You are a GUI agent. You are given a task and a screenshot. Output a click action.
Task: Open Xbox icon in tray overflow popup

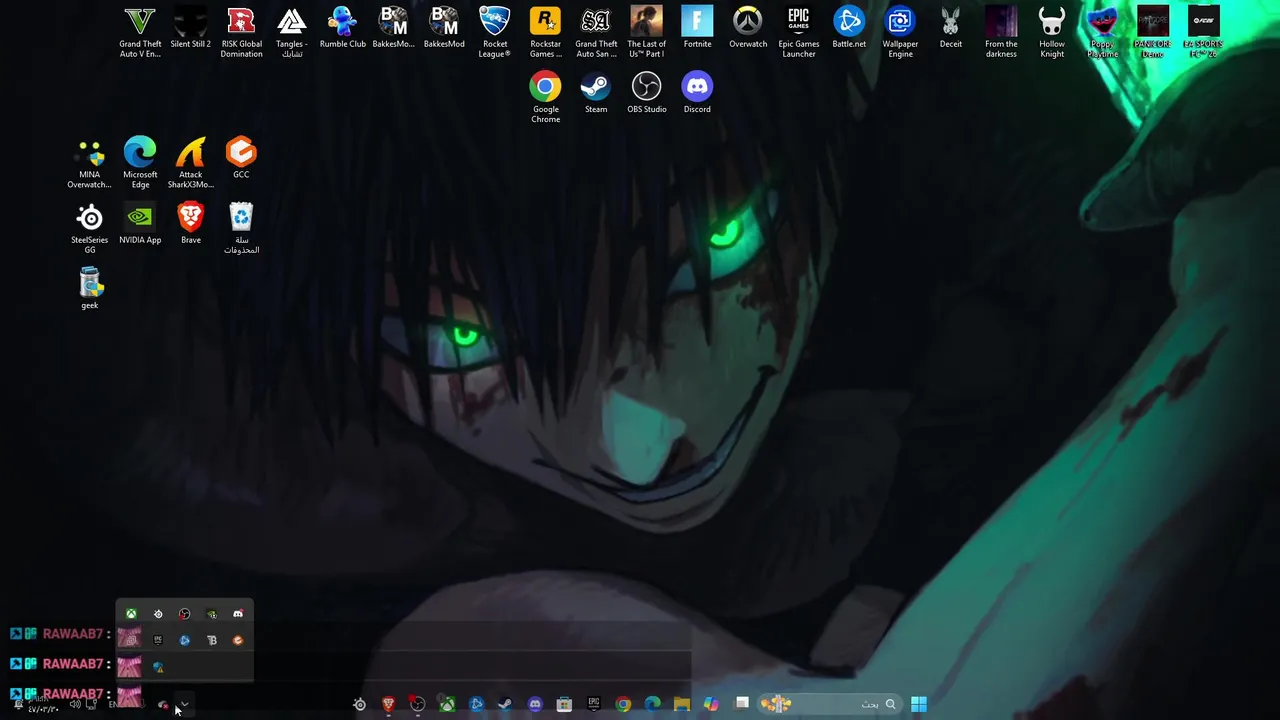coord(131,614)
